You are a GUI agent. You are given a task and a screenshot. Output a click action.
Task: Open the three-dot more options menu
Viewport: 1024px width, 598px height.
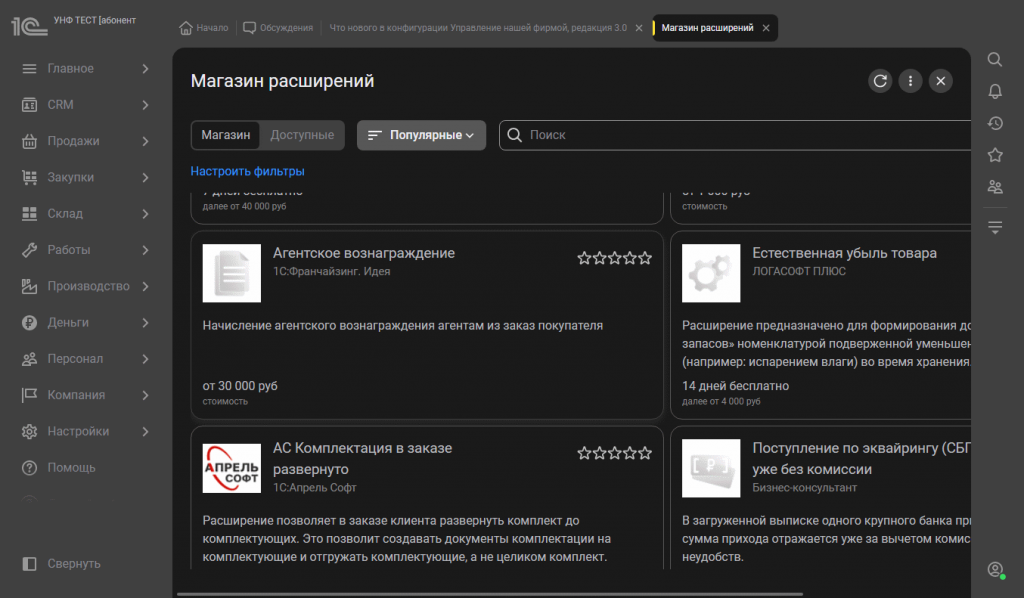coord(910,81)
